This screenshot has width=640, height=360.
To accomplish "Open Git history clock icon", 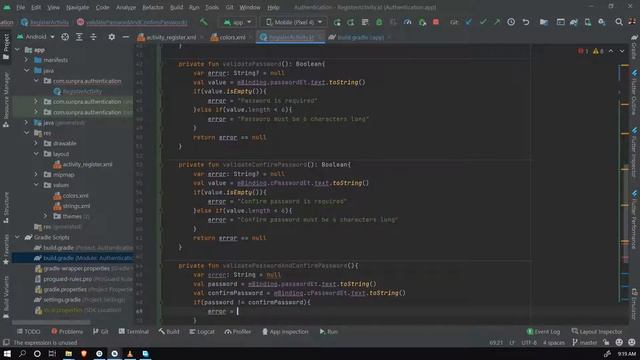I will [x=511, y=22].
